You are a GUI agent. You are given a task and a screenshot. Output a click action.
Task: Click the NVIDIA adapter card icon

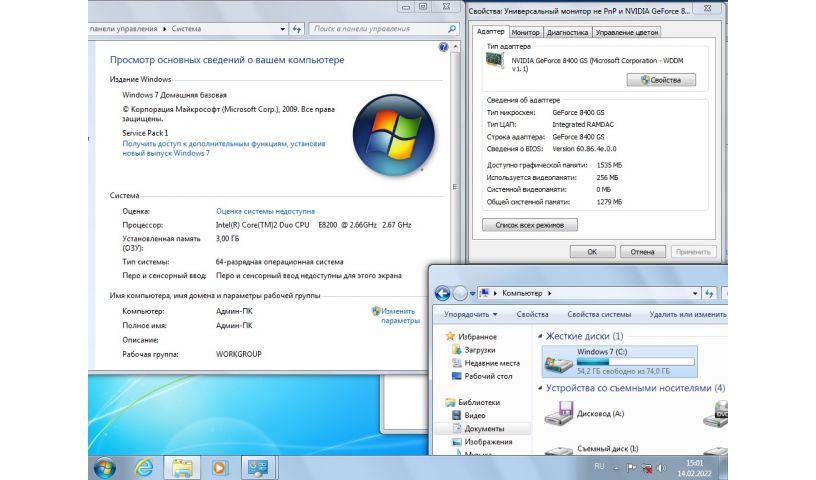tap(495, 61)
